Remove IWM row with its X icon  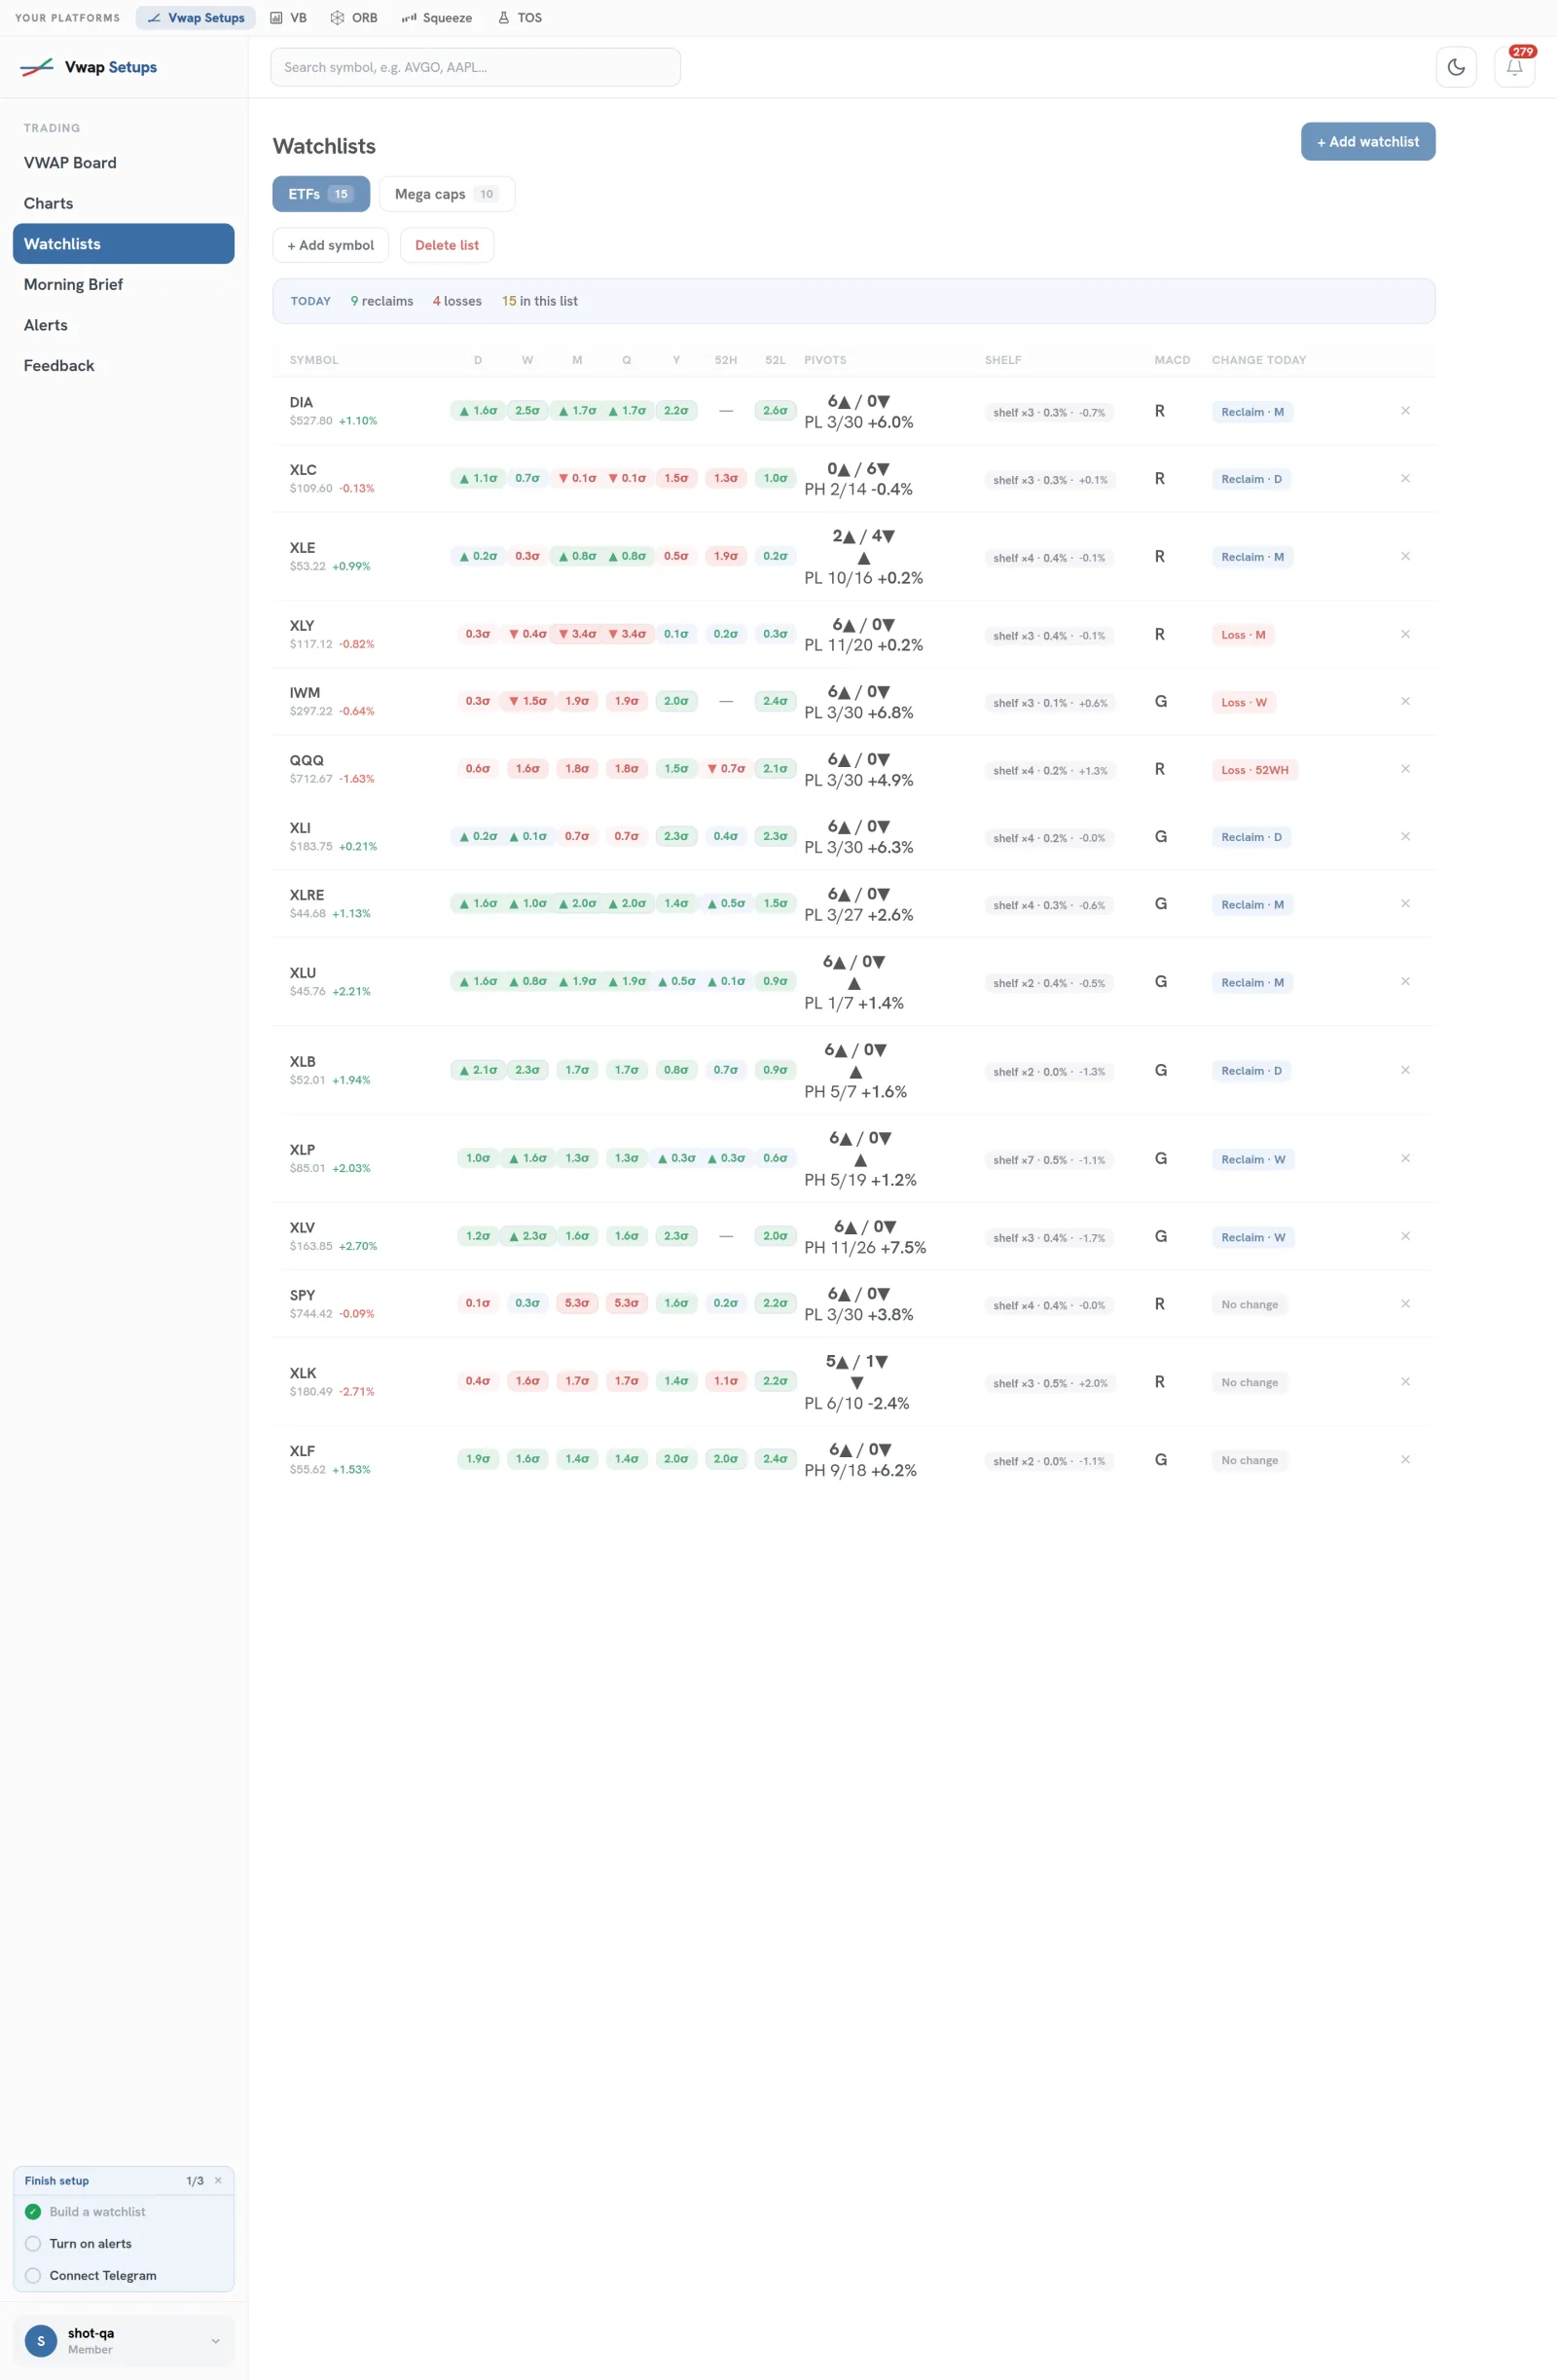point(1405,701)
